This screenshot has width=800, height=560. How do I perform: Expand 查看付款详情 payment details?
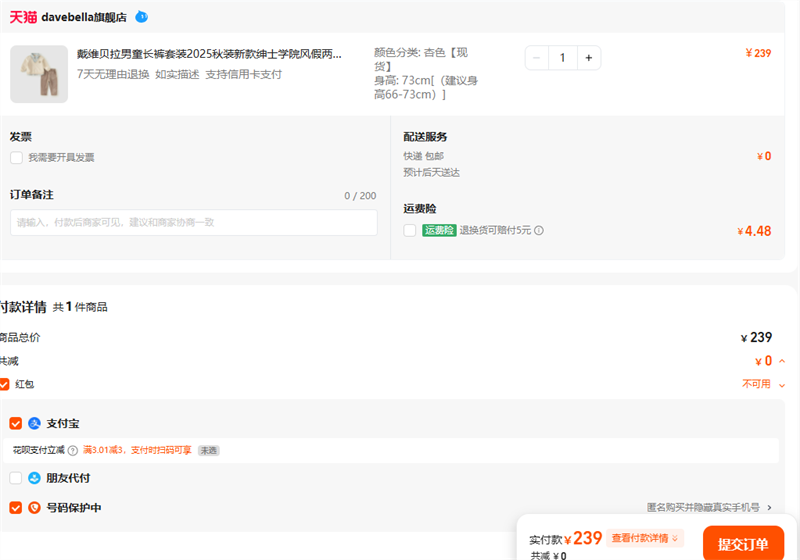click(x=645, y=539)
